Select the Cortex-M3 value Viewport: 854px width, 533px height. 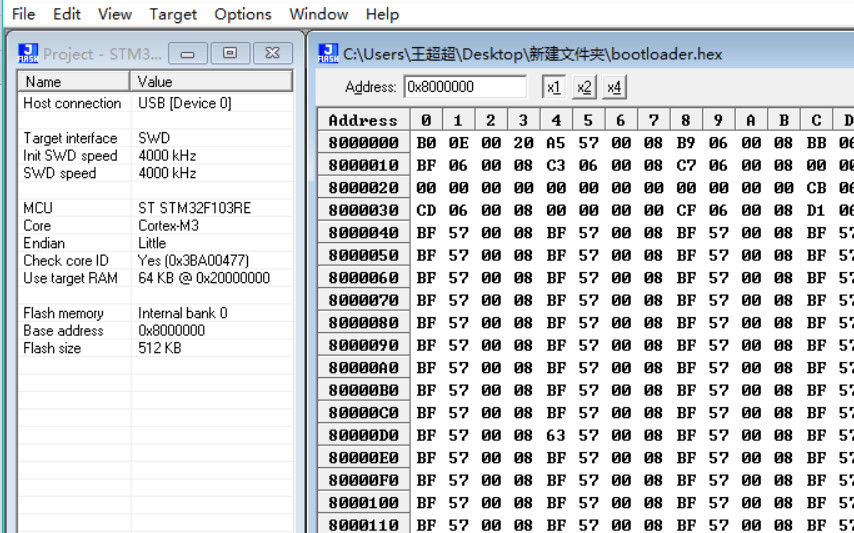(x=168, y=225)
